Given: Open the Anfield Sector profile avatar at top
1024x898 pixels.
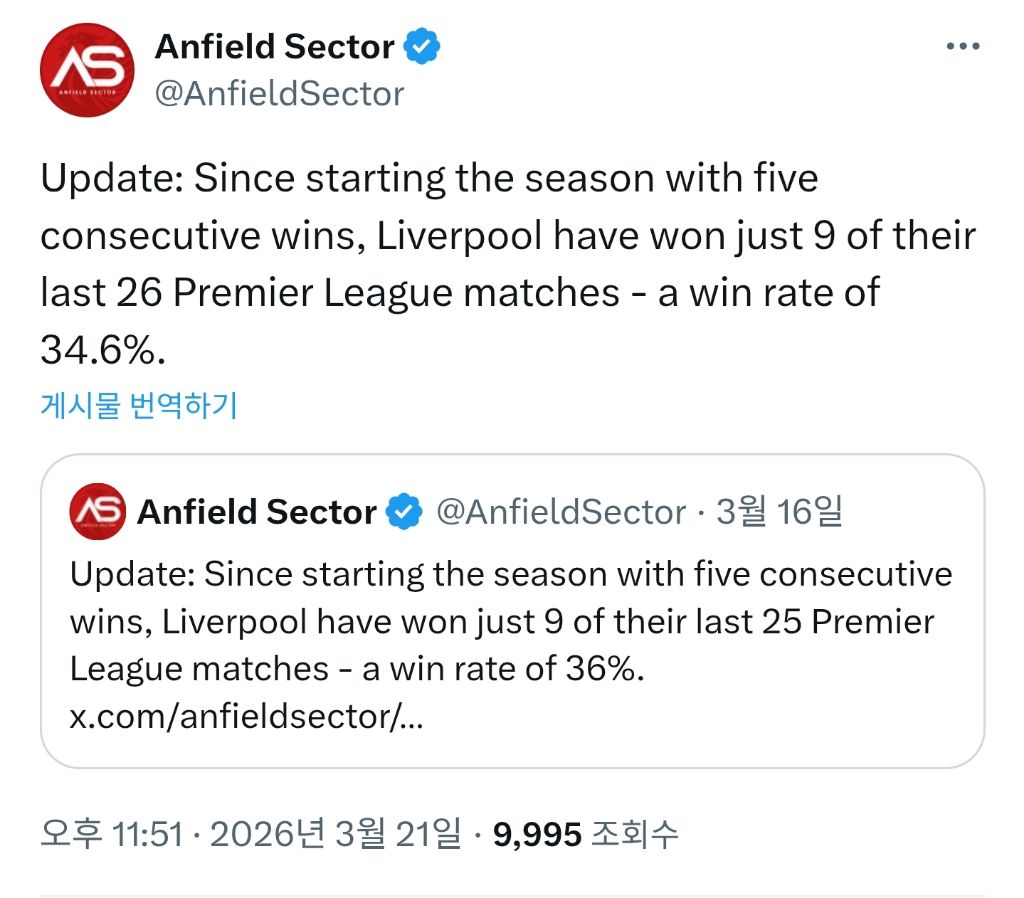Looking at the screenshot, I should pos(87,70).
